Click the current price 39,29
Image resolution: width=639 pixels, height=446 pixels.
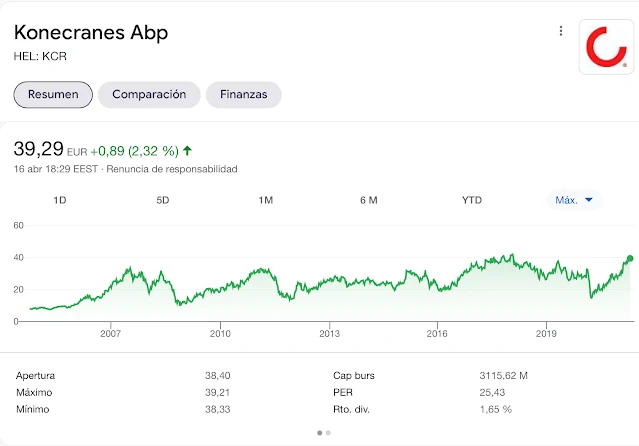[x=39, y=149]
